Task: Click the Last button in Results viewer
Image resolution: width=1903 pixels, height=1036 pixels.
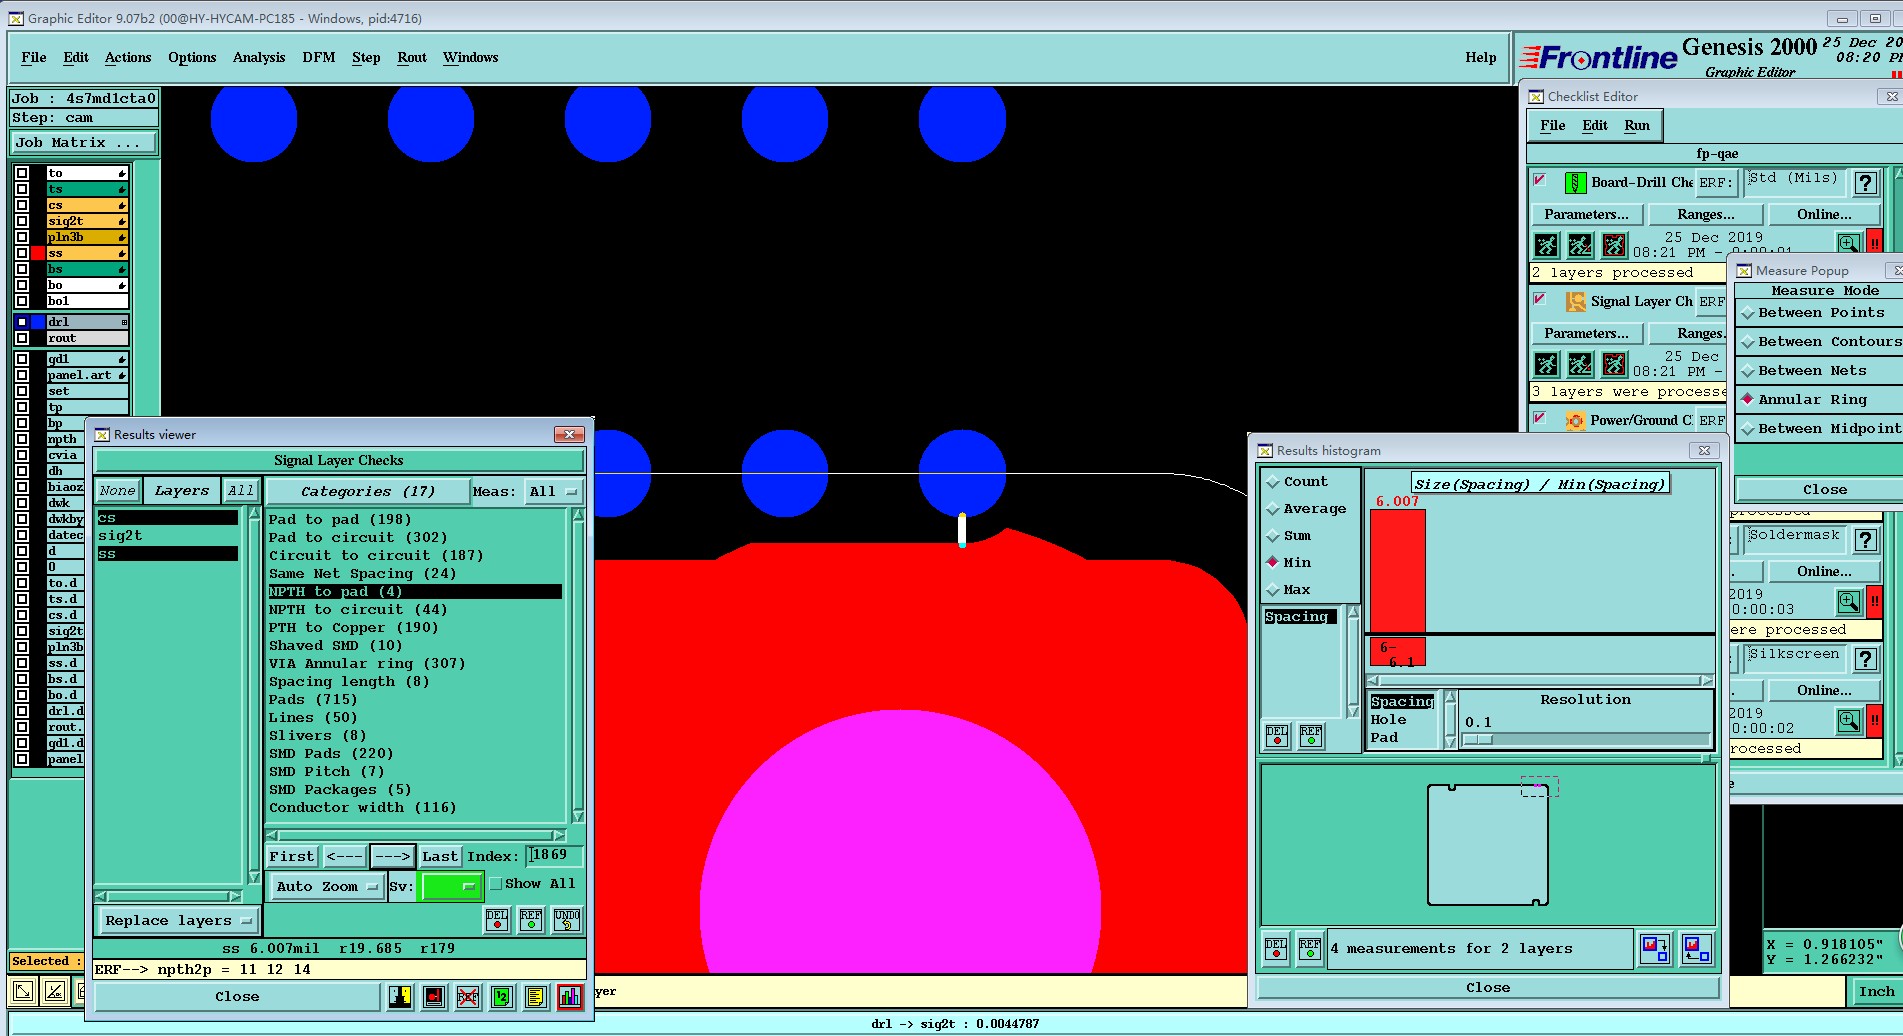Action: point(439,857)
